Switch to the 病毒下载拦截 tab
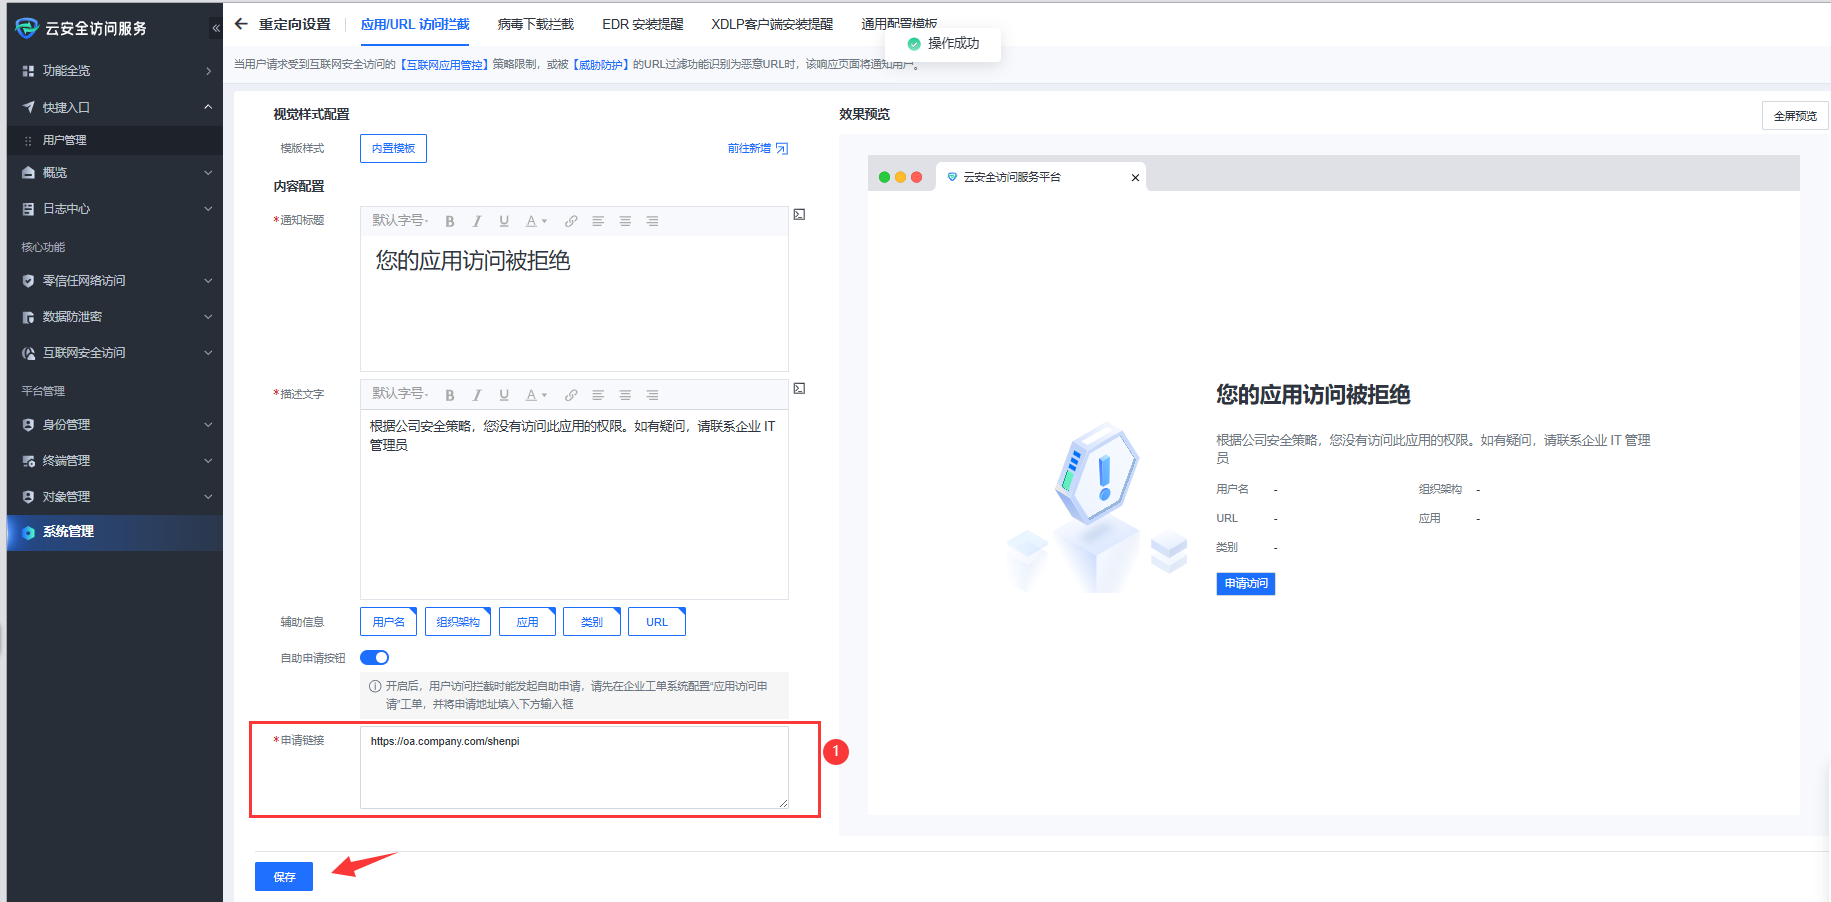 (x=536, y=24)
